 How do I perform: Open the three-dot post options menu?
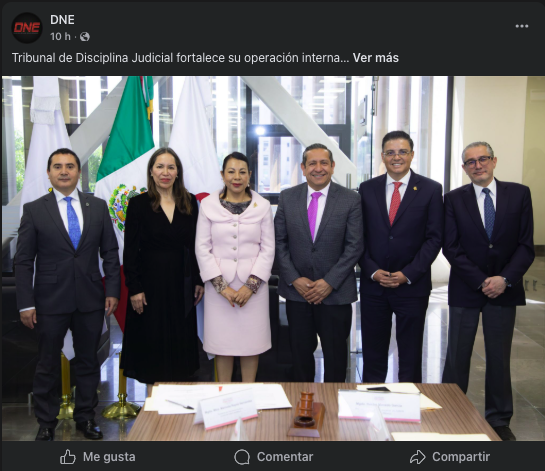coord(522,26)
